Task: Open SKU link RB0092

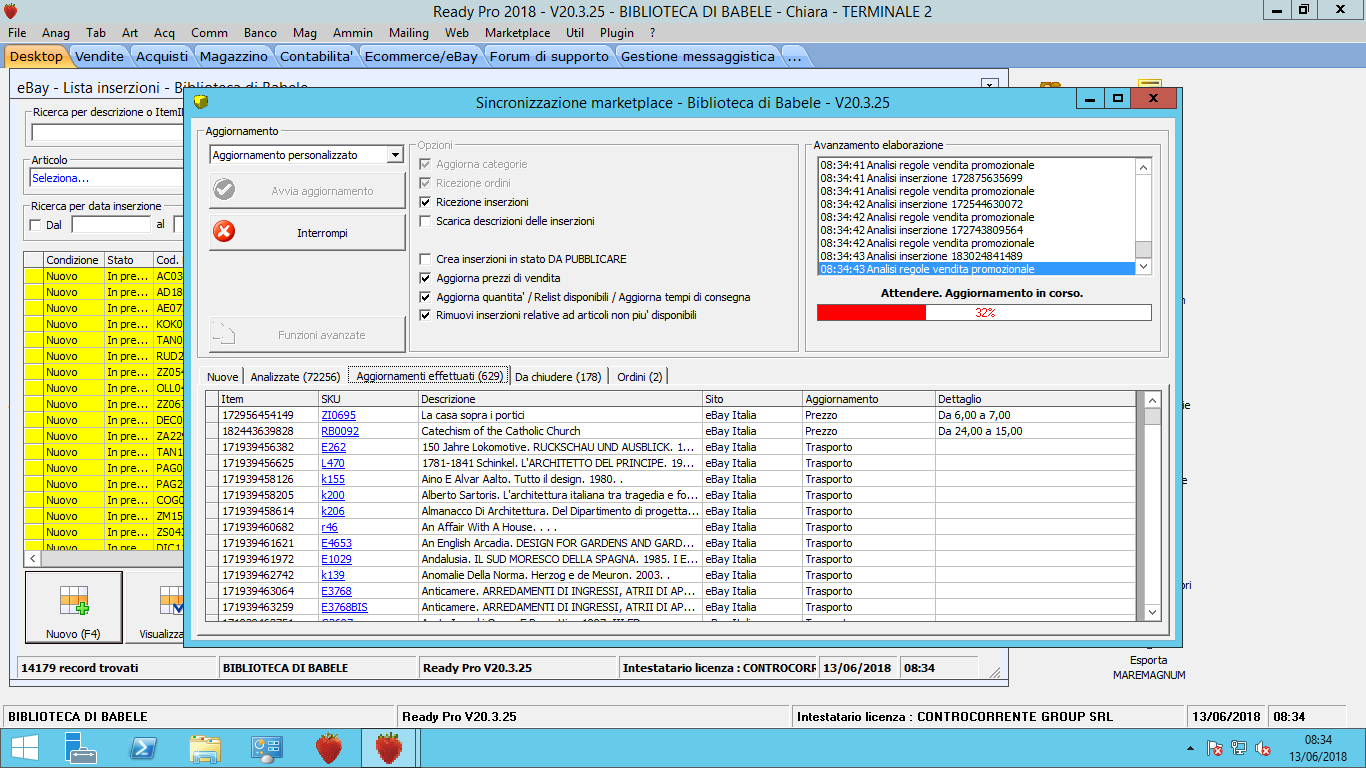Action: click(340, 431)
